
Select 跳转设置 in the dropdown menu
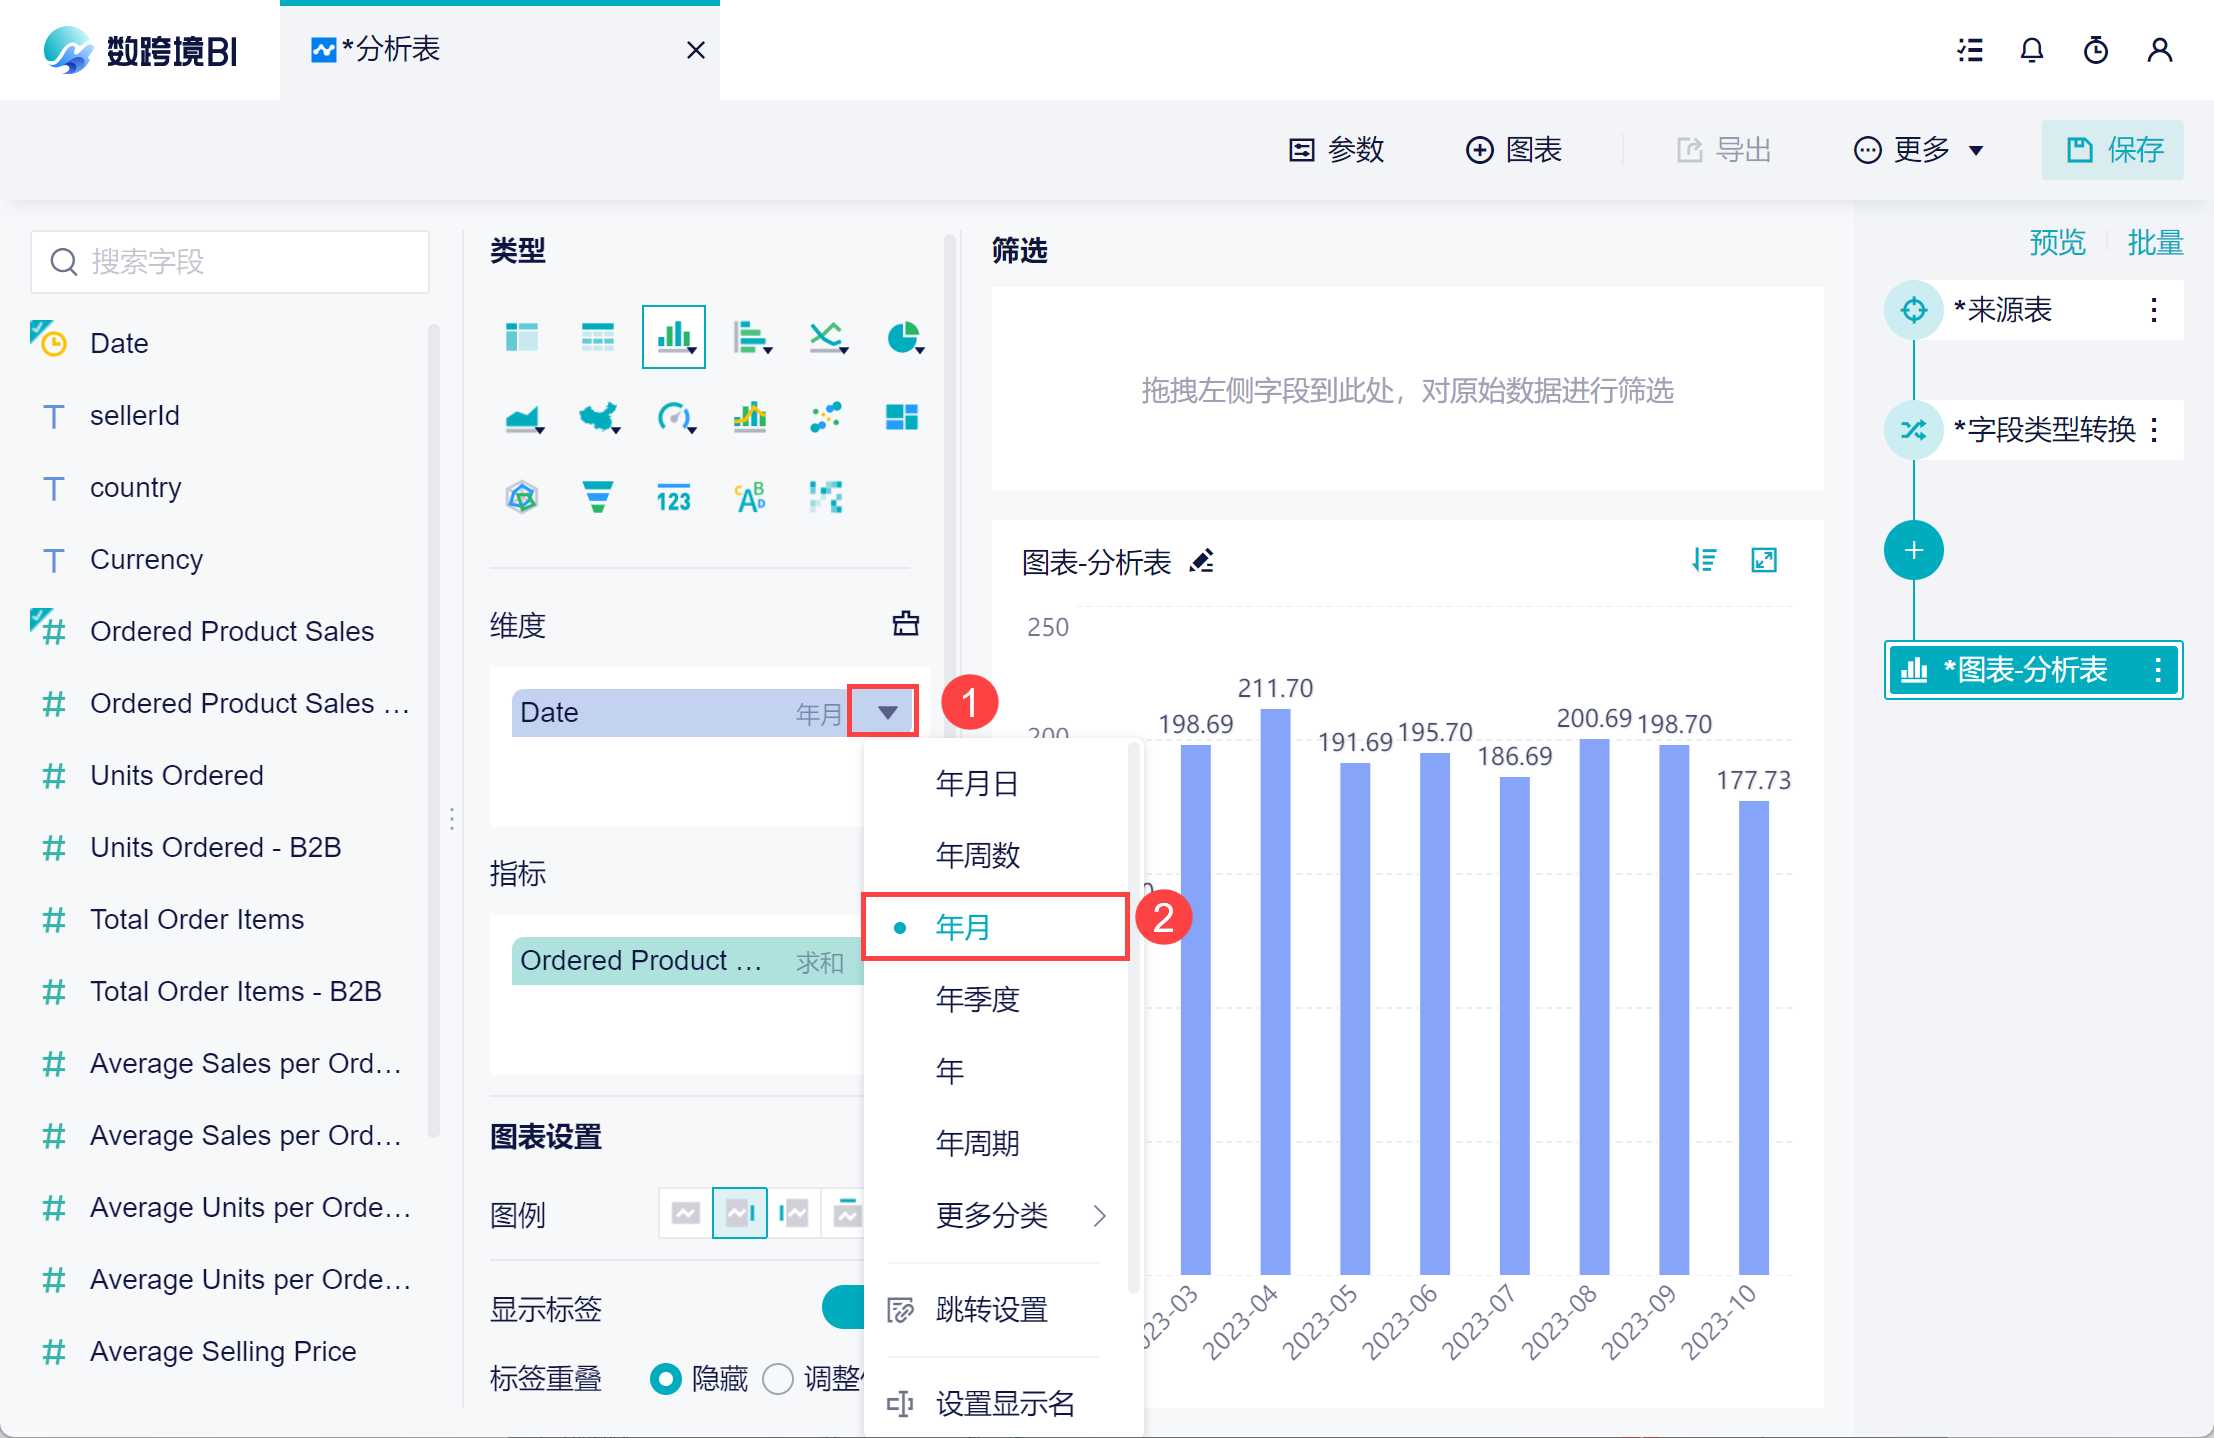990,1309
